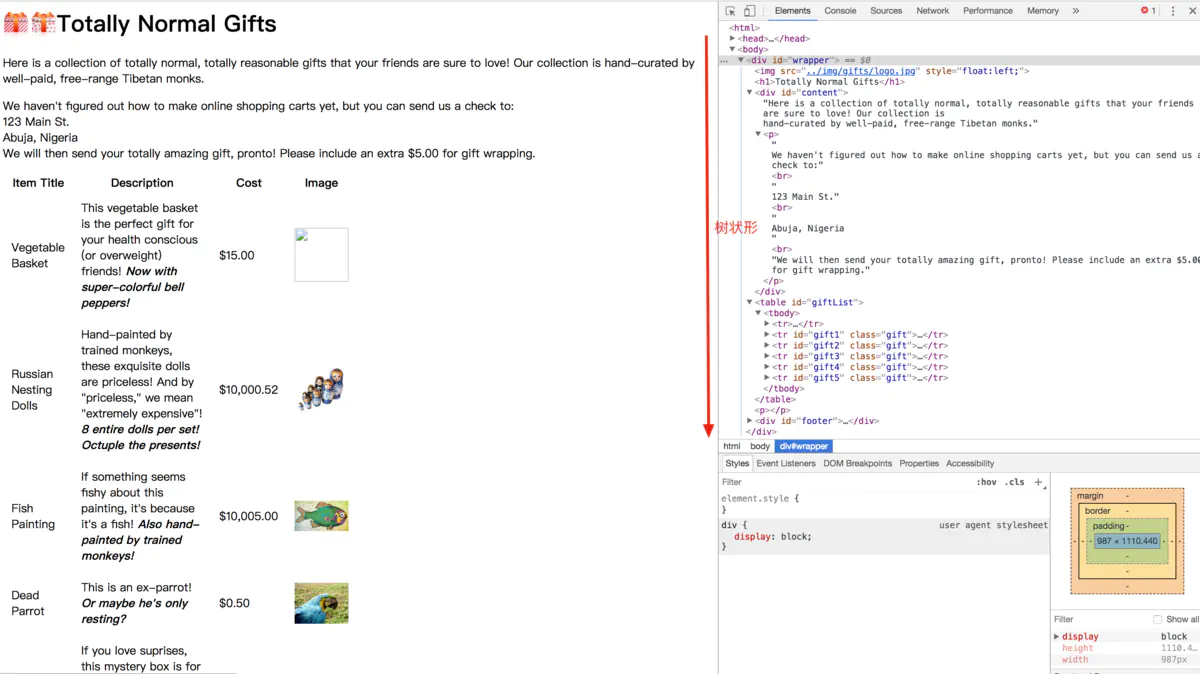Expand the computed display property
The width and height of the screenshot is (1200, 674).
1057,636
